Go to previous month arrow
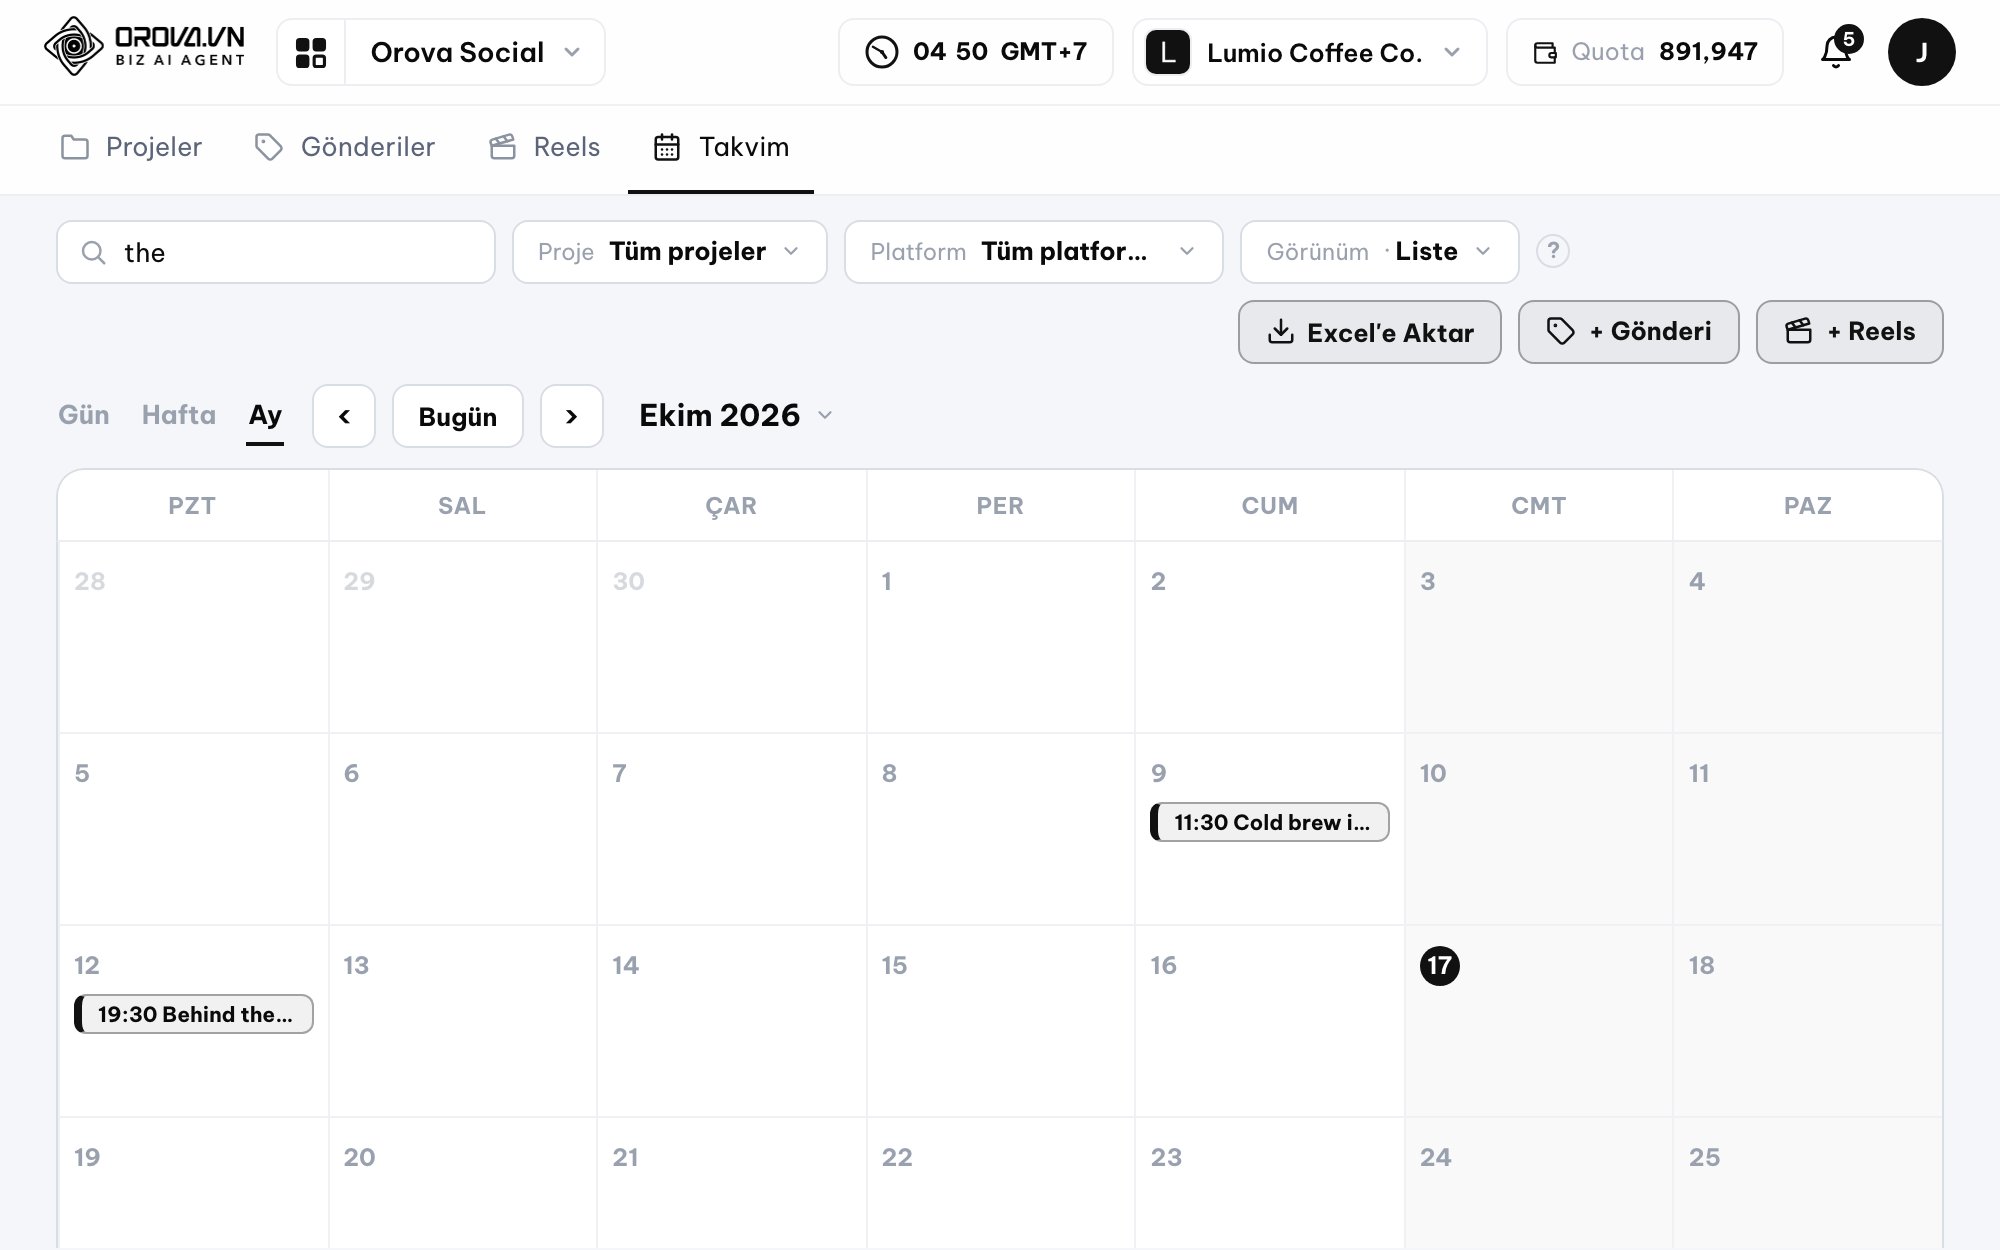Viewport: 2000px width, 1250px height. coord(344,416)
